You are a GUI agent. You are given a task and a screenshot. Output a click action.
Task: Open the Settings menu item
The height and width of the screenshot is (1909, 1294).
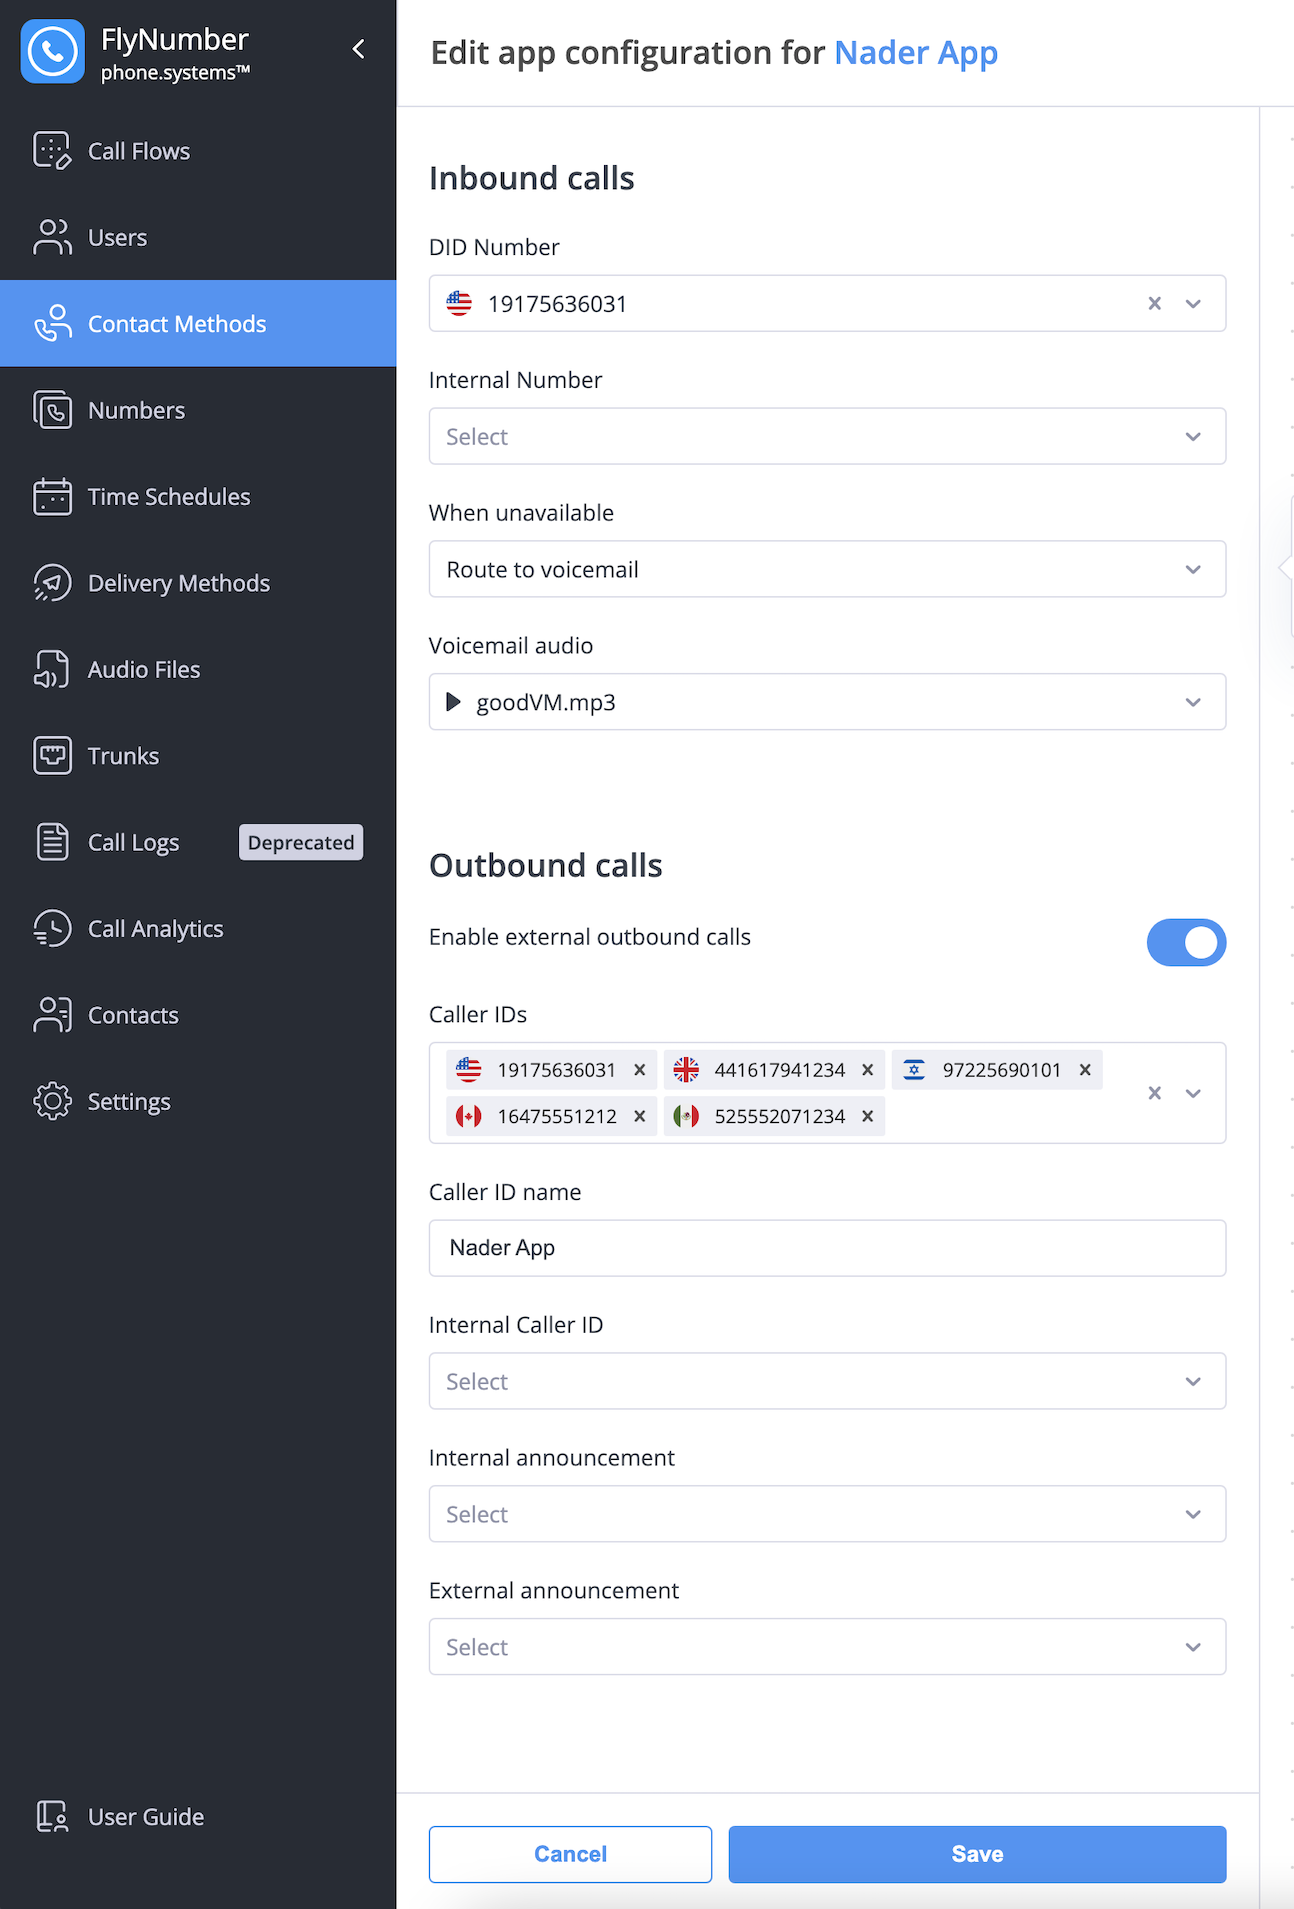click(198, 1101)
